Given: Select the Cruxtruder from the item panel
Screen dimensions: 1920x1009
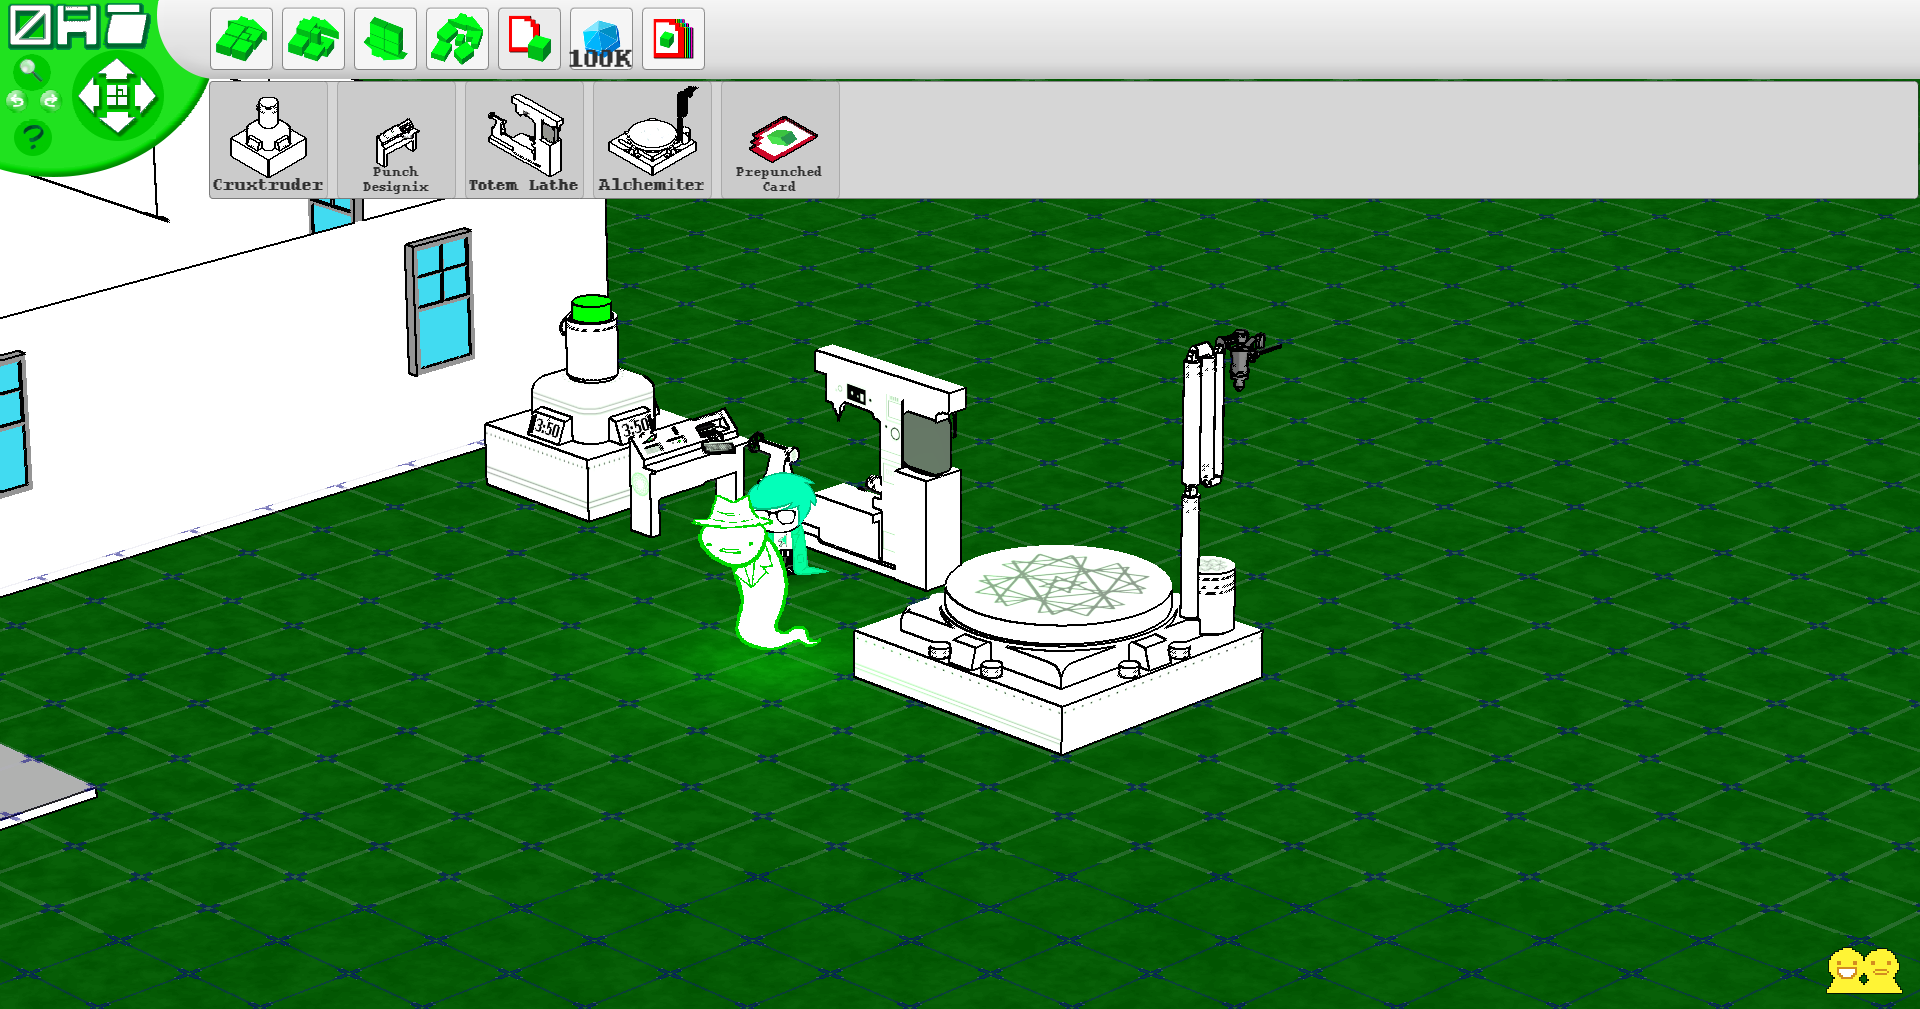Looking at the screenshot, I should click(268, 140).
